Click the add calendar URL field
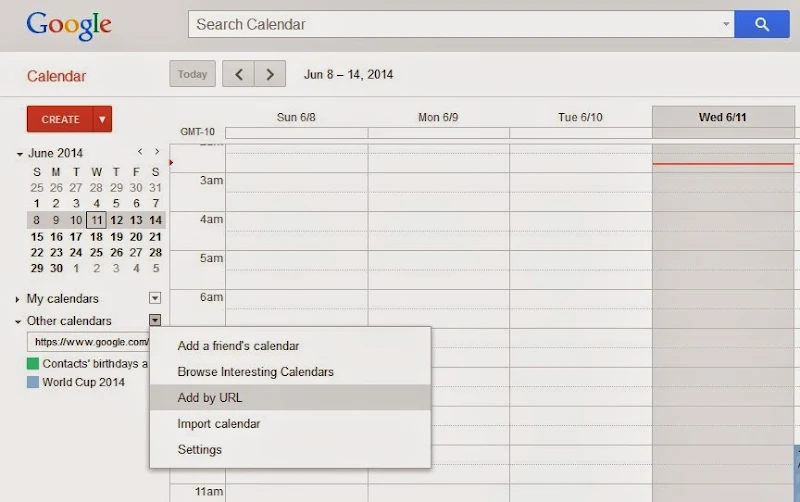 pyautogui.click(x=88, y=342)
